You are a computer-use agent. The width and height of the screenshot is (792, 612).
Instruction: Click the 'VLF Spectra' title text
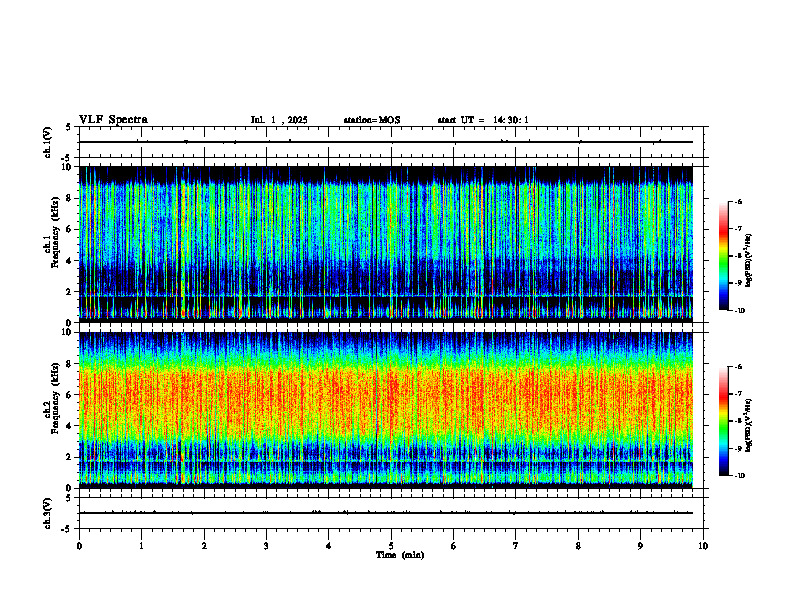pos(113,120)
